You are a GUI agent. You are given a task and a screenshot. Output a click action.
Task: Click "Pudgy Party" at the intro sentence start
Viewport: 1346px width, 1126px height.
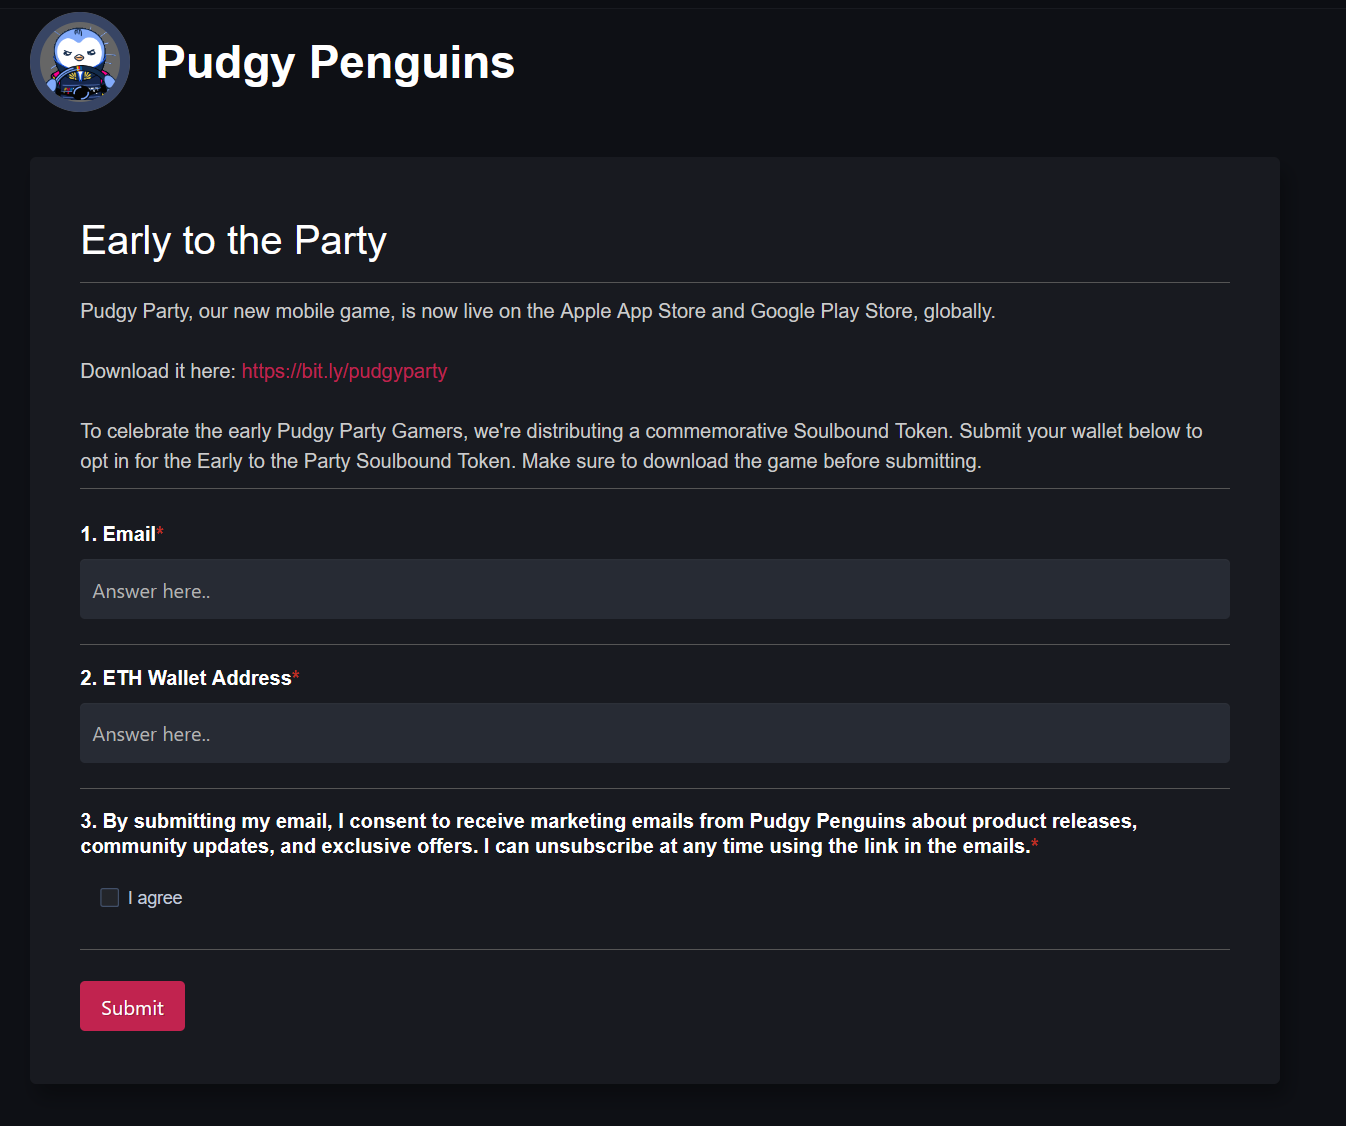(x=134, y=311)
